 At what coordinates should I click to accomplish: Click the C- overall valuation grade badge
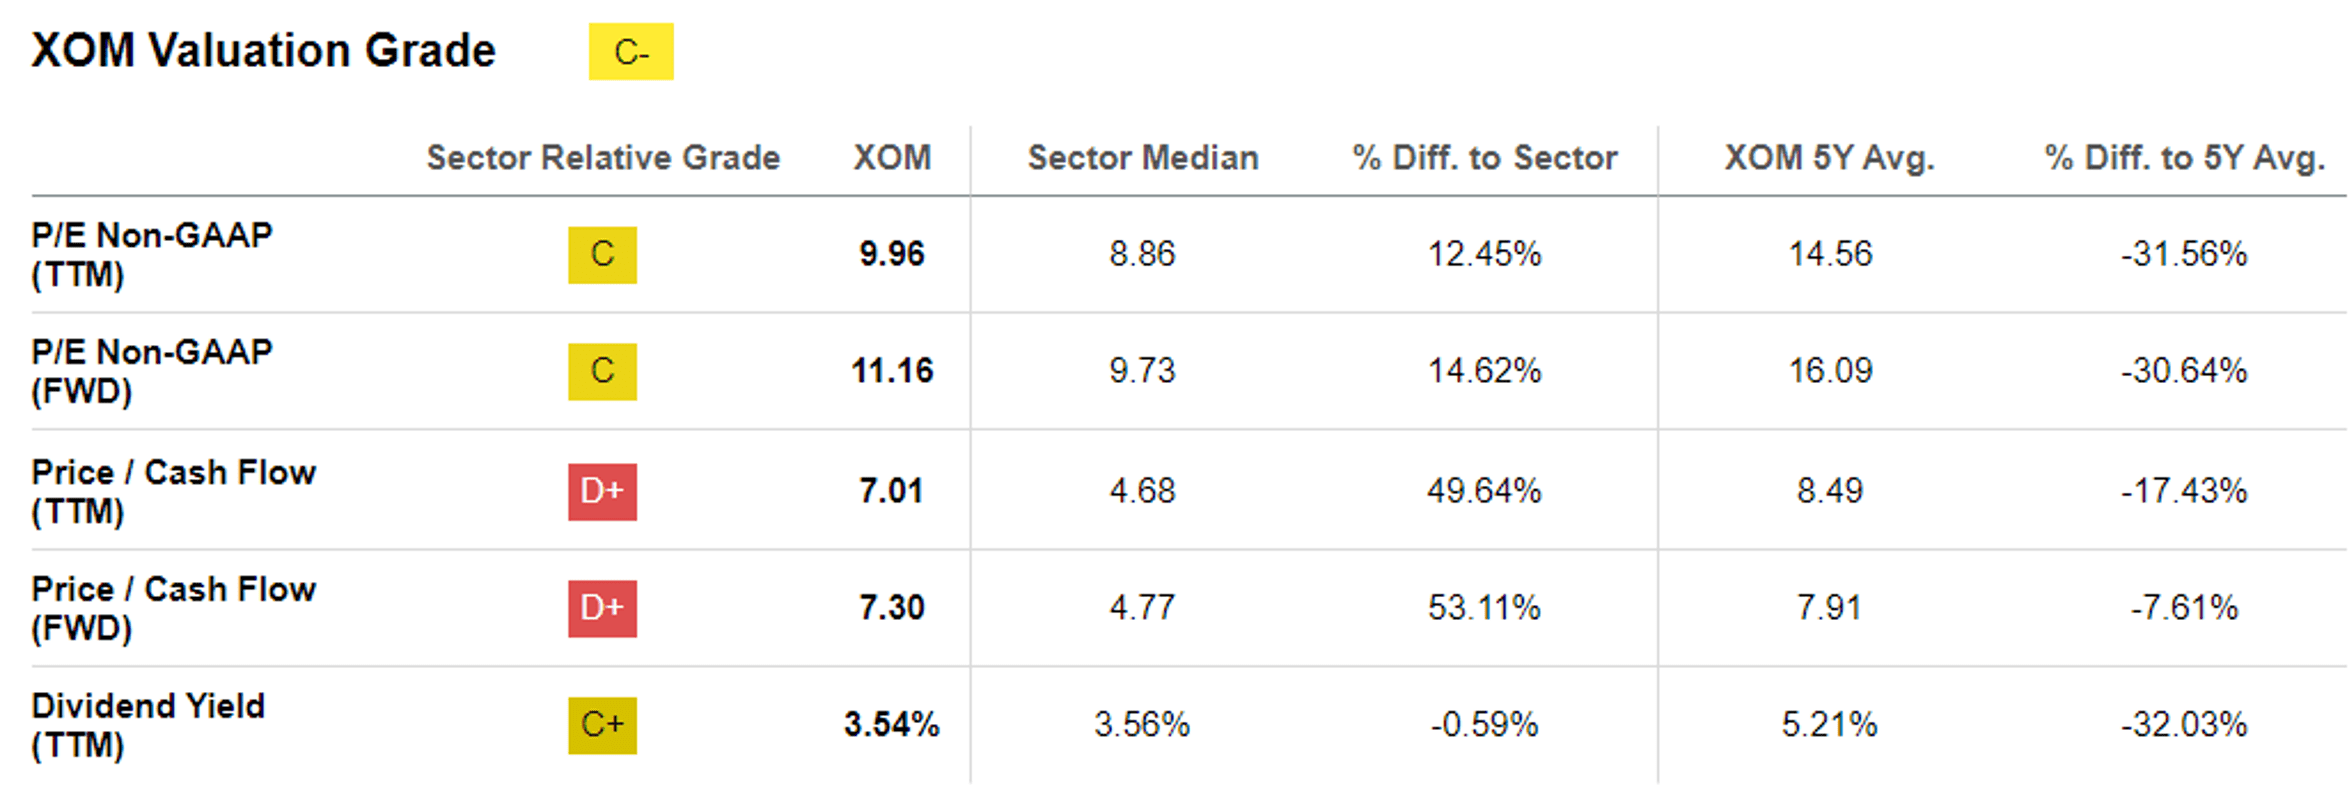(x=631, y=52)
